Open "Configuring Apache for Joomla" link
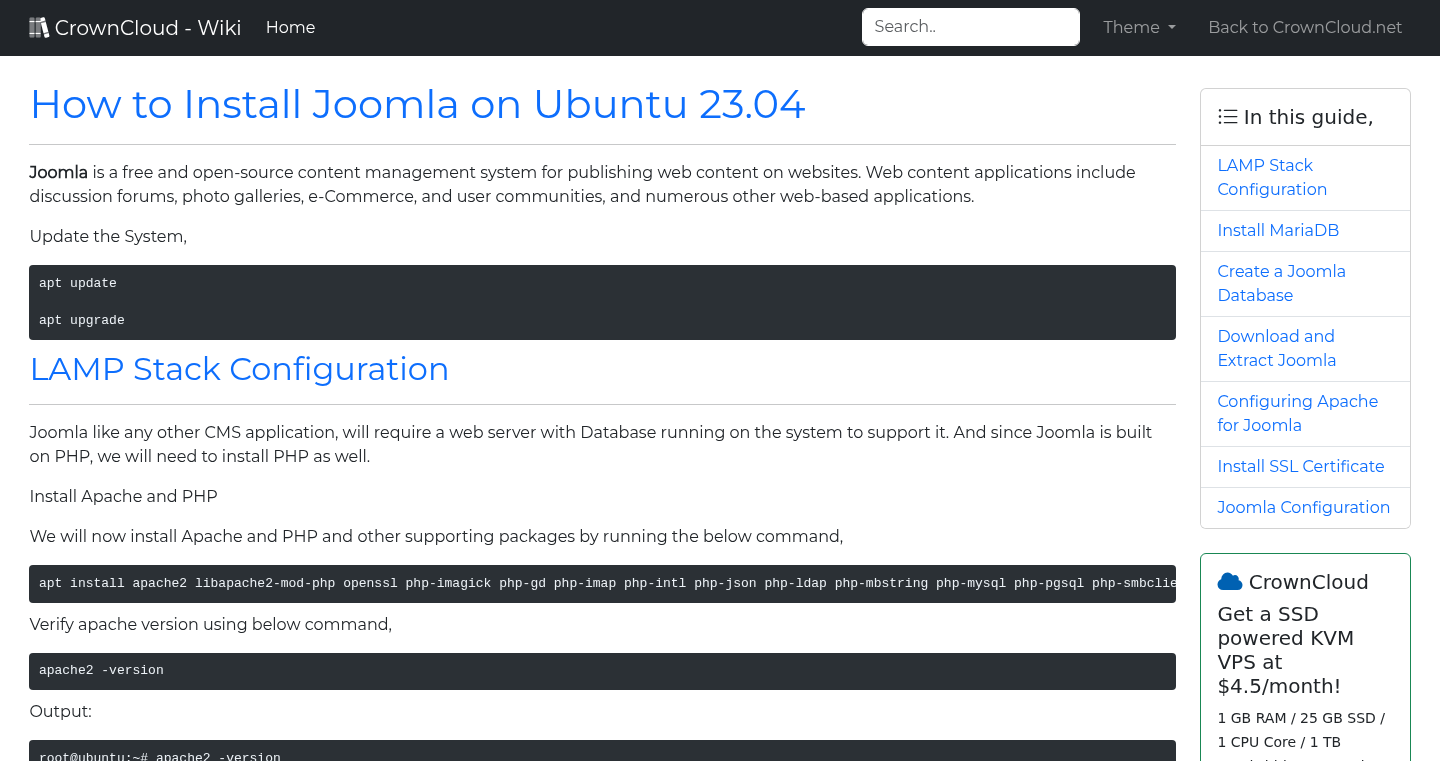 click(x=1297, y=413)
